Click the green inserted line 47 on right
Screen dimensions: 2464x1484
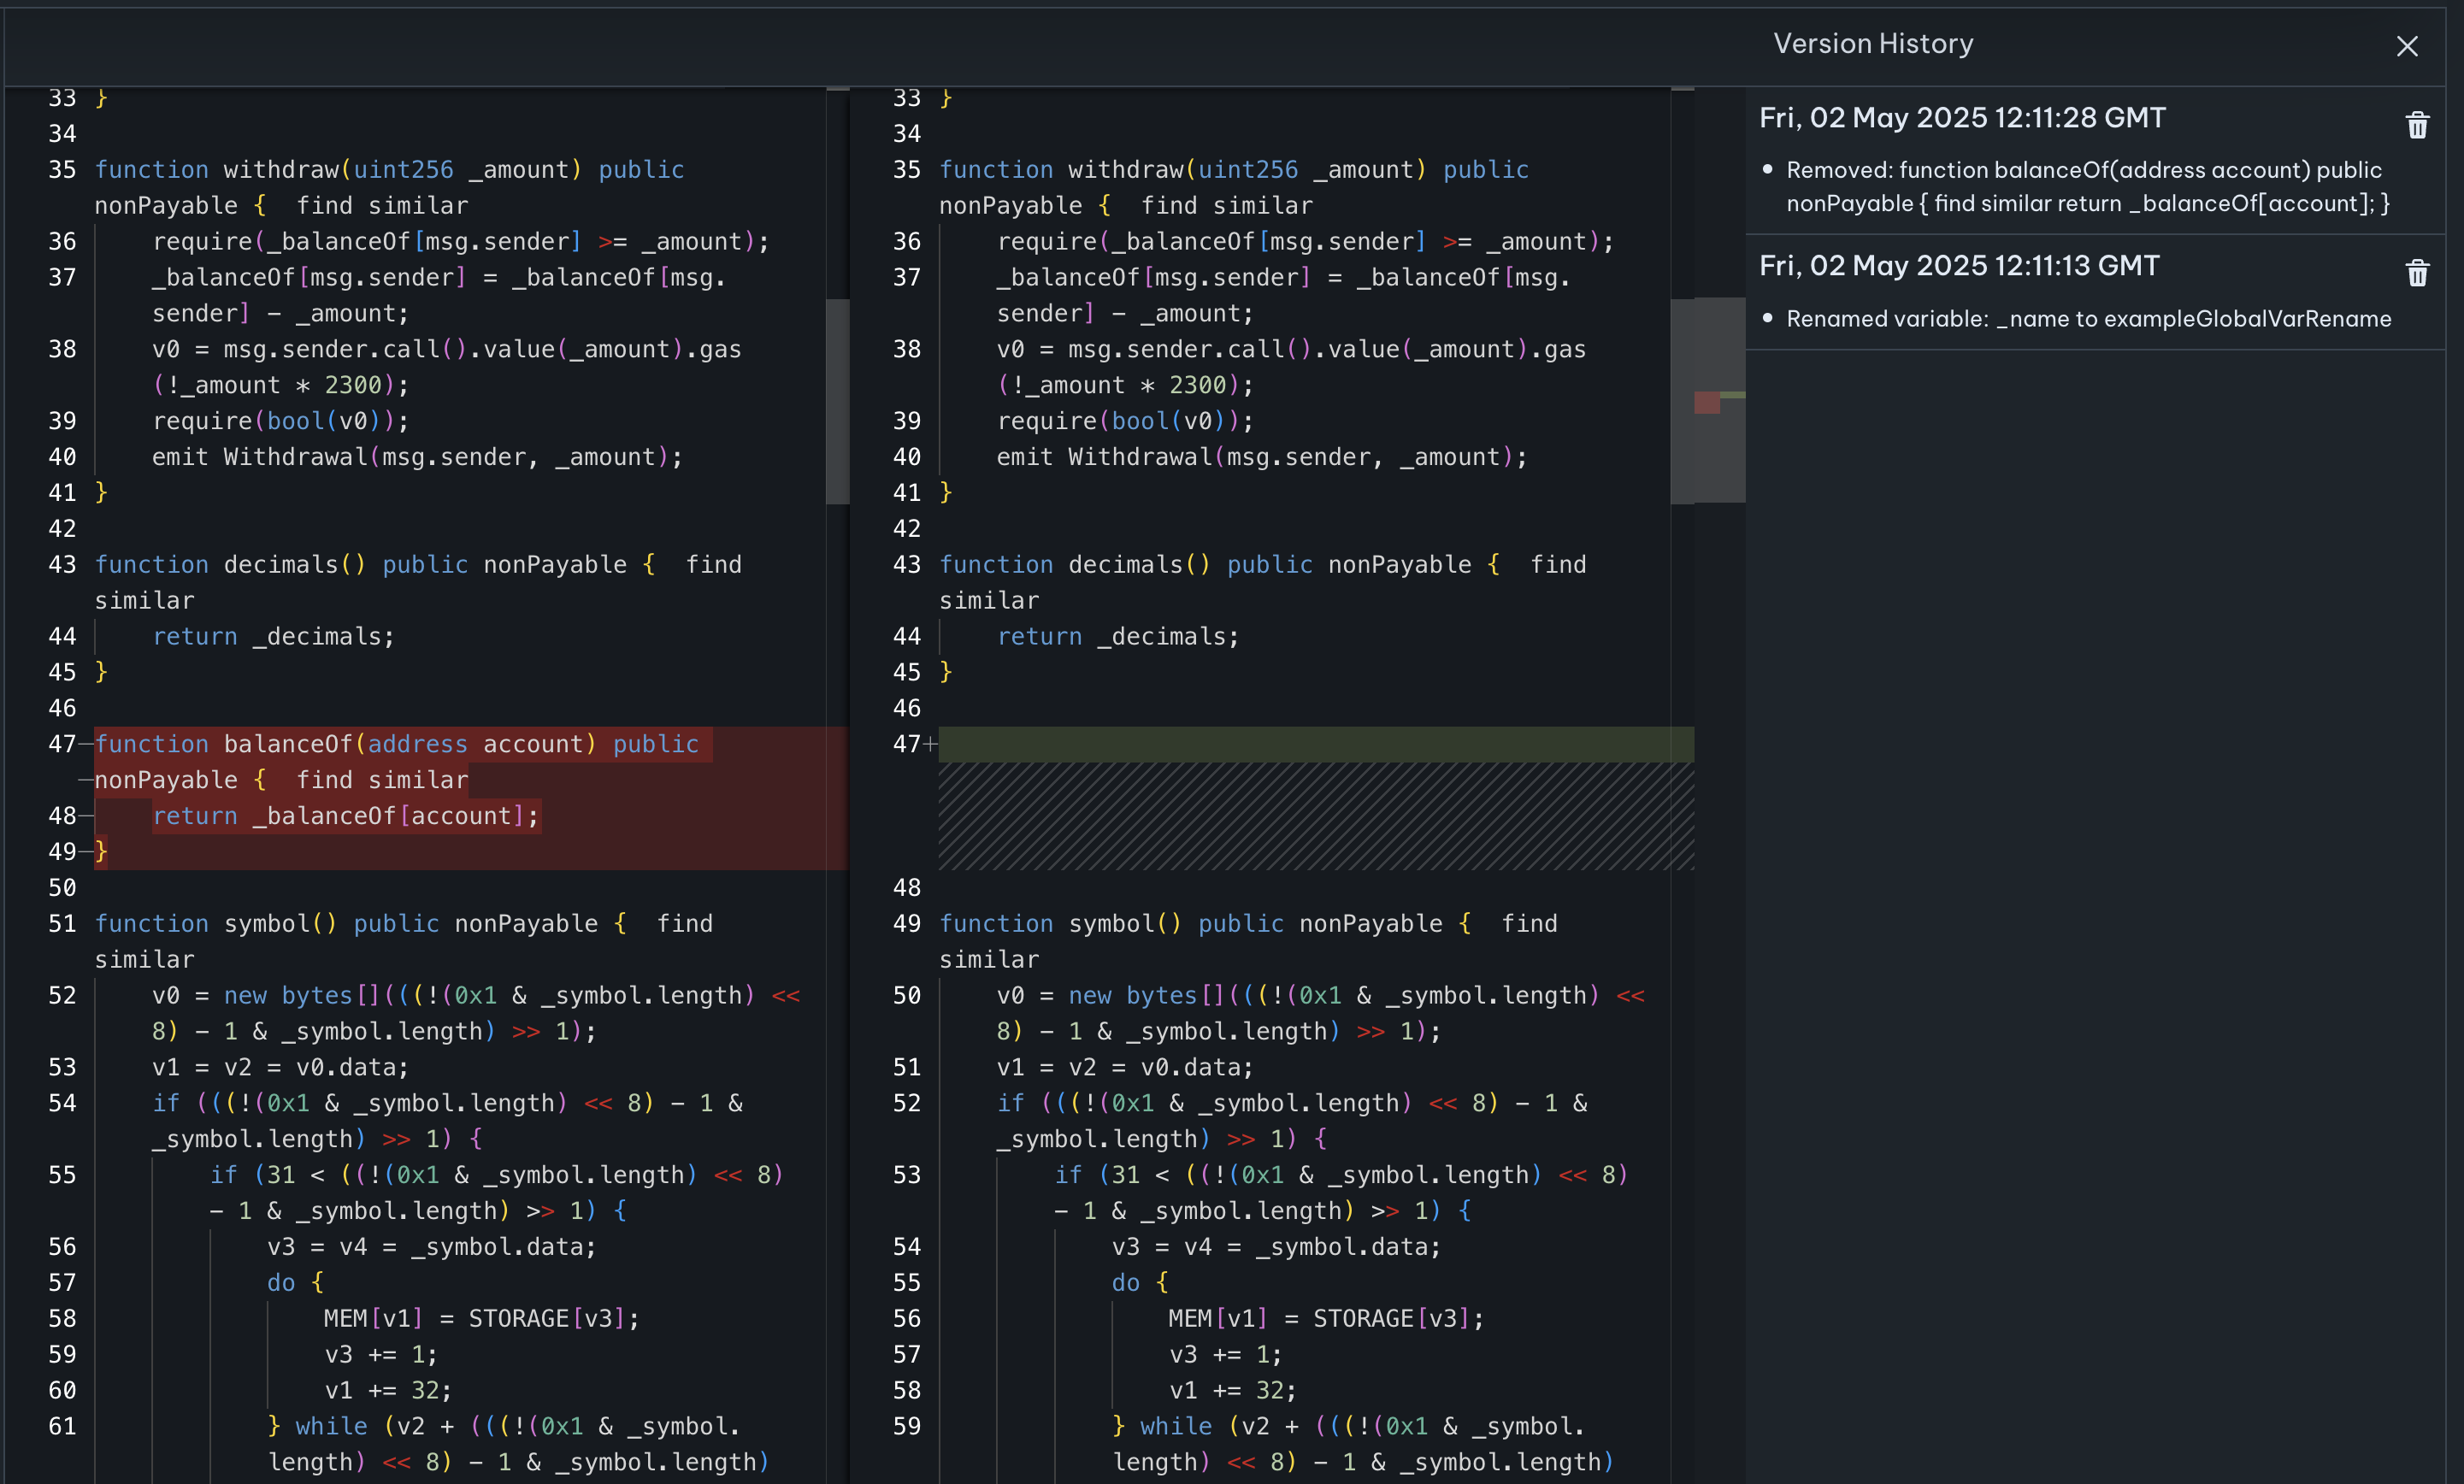[x=1314, y=745]
